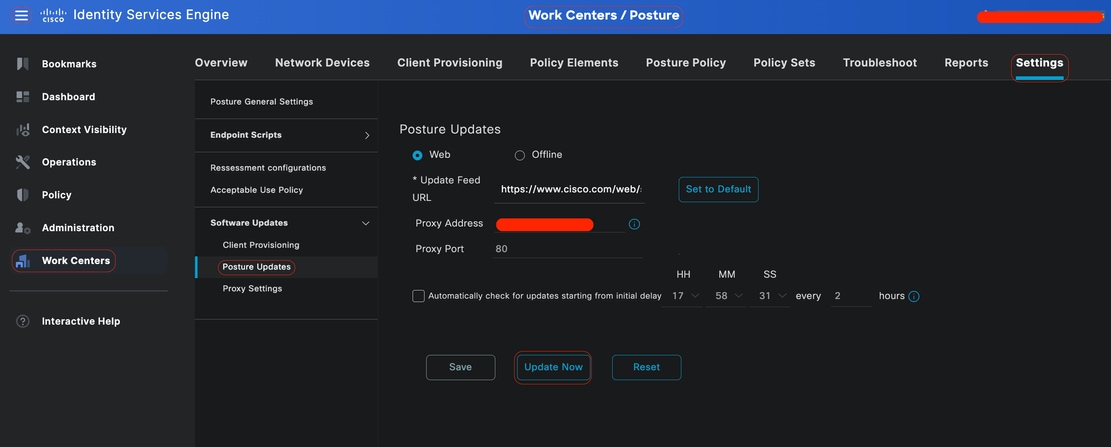Switch to Client Provisioning tab
1111x447 pixels.
[x=449, y=62]
